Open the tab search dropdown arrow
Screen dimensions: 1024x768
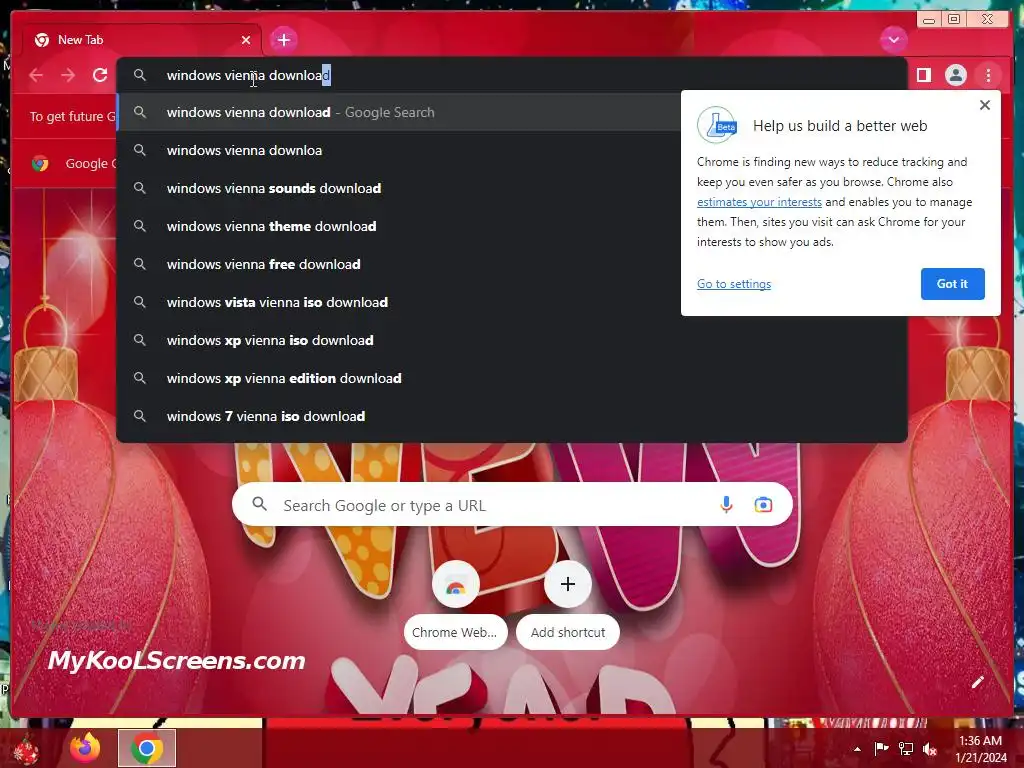click(893, 40)
